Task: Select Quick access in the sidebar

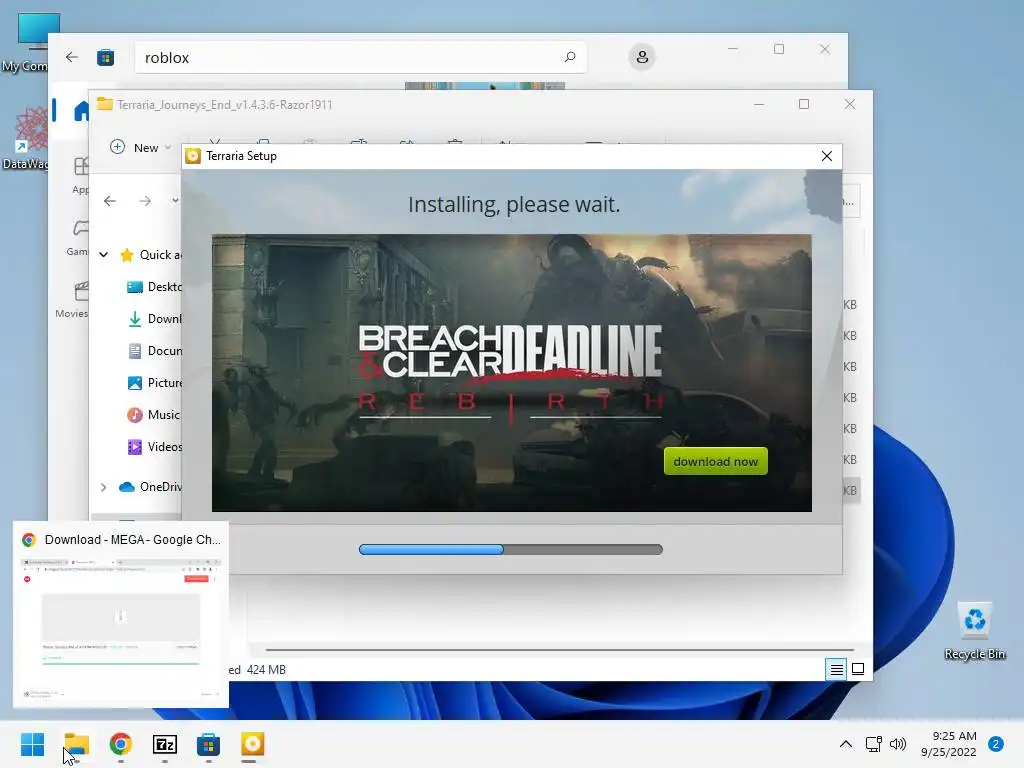Action: (152, 255)
